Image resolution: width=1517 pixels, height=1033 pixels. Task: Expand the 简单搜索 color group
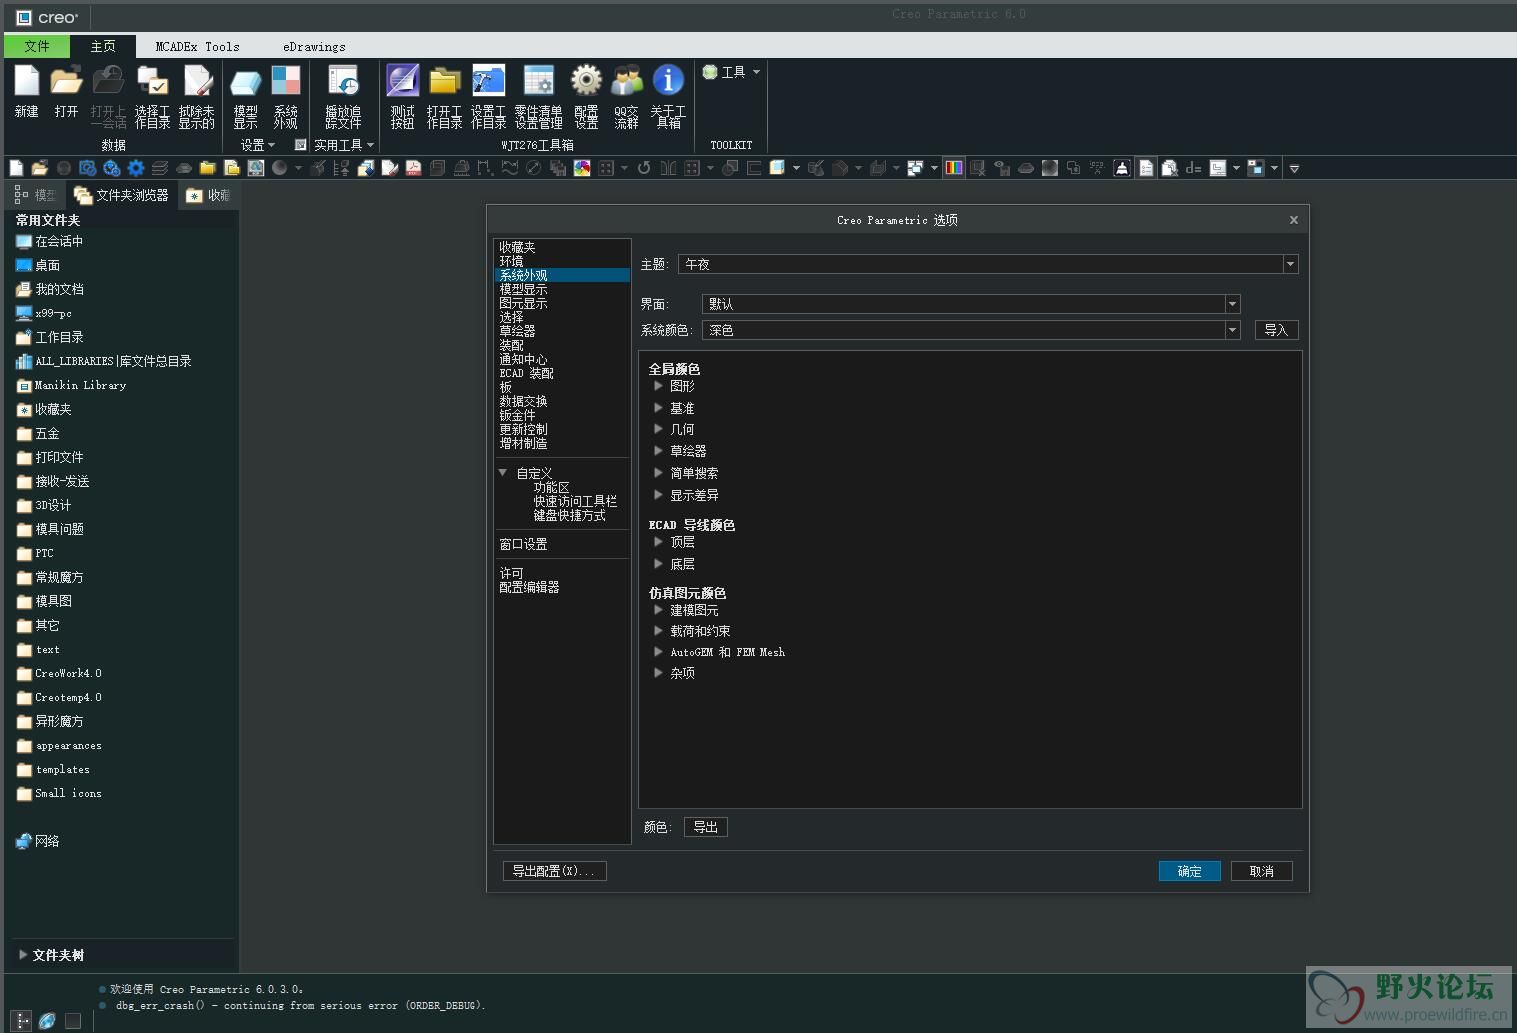coord(658,473)
